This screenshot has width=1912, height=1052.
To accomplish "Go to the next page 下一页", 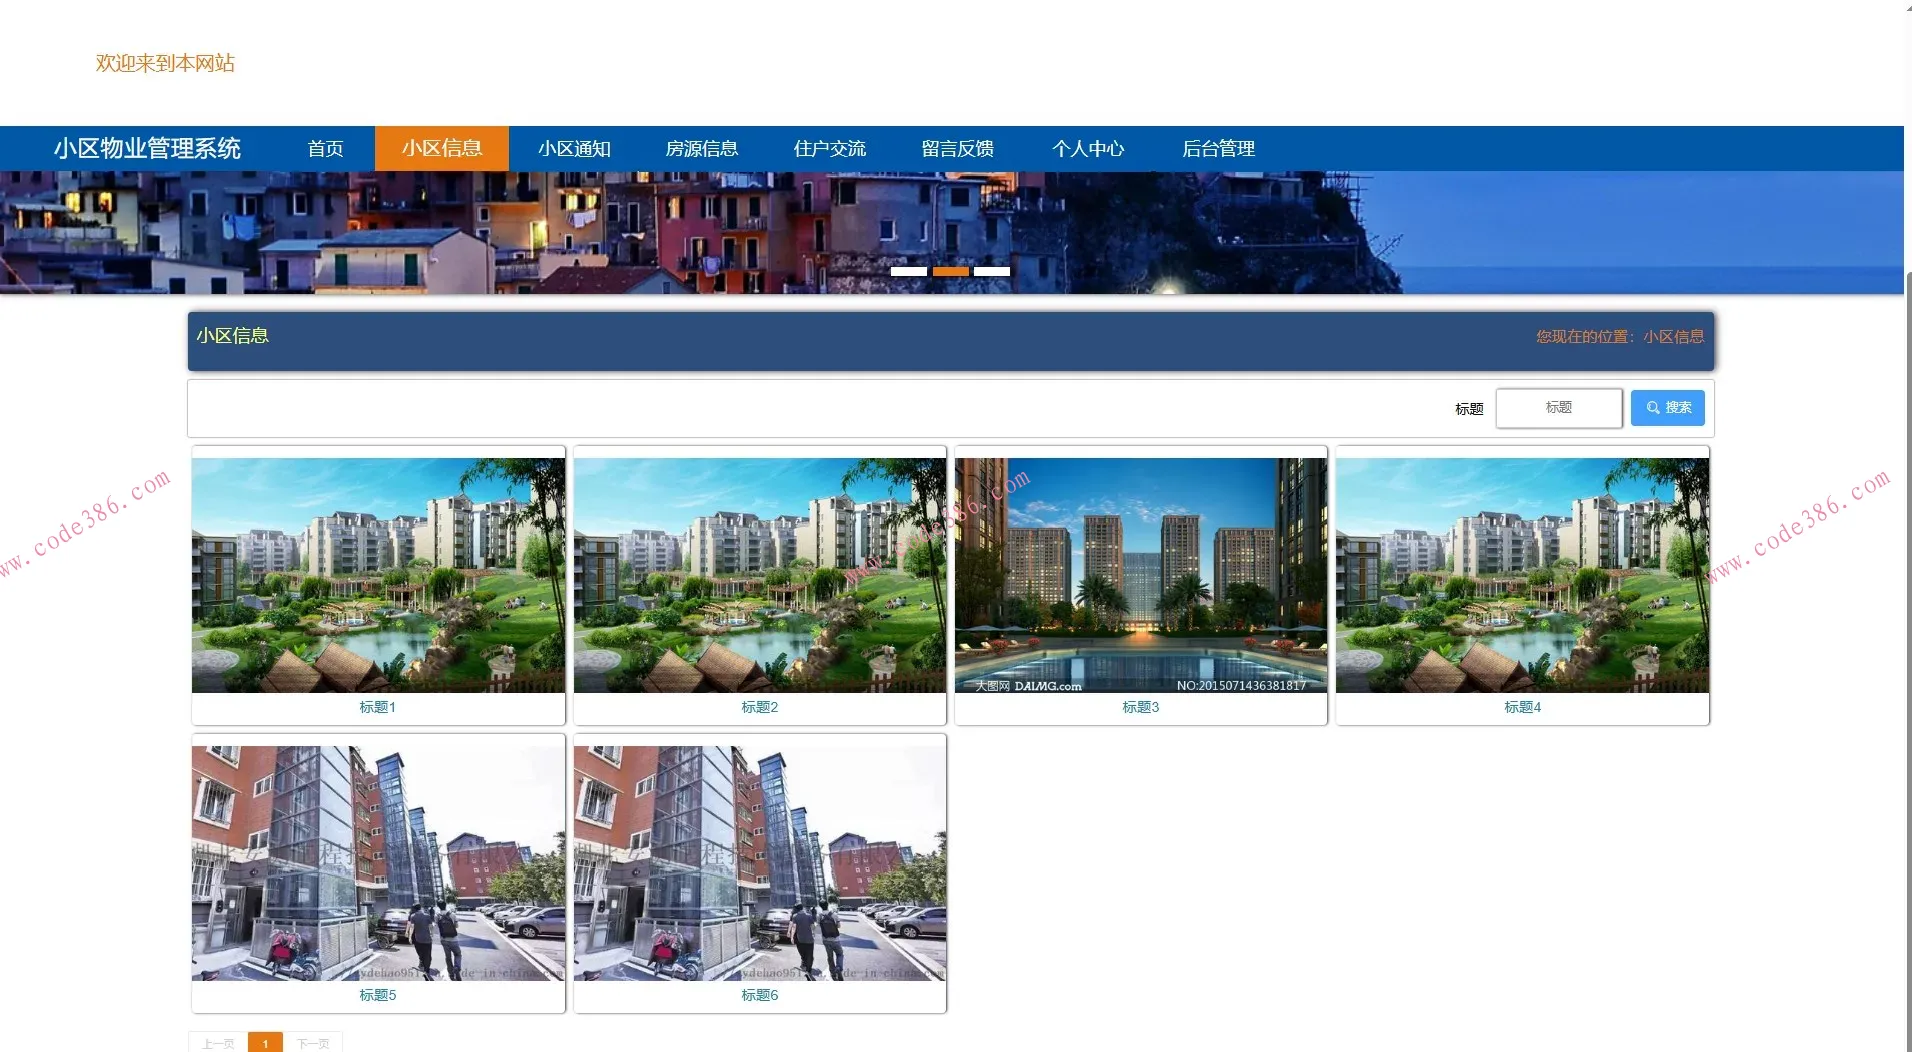I will pos(313,1043).
